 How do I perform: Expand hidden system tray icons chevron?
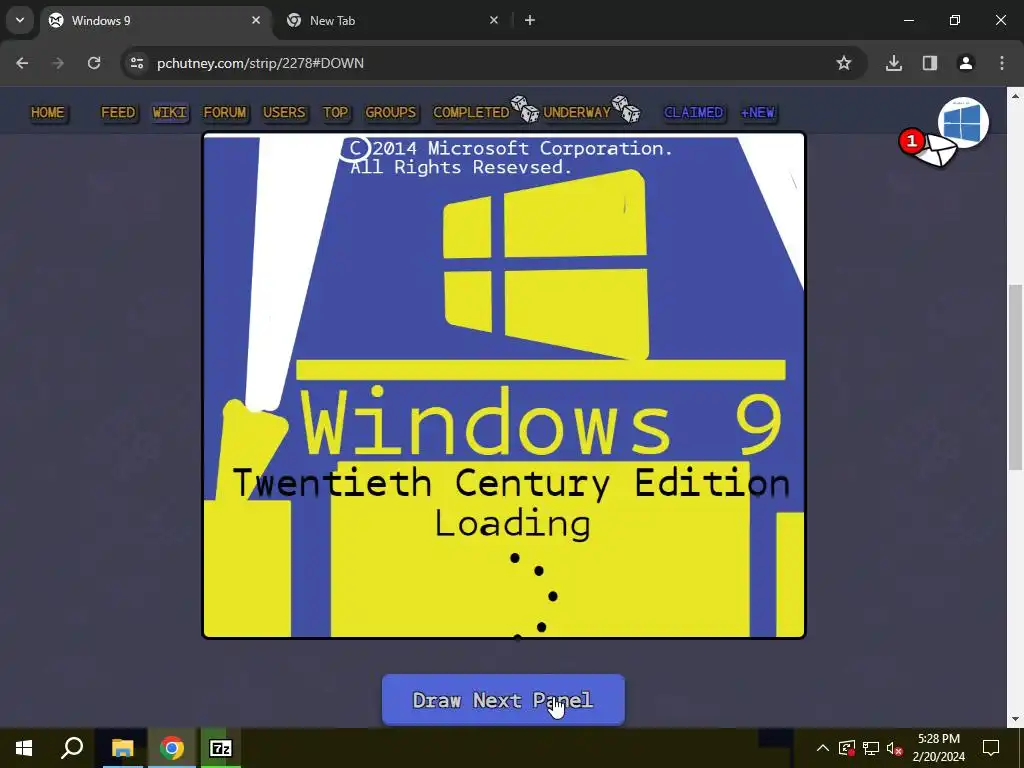click(x=823, y=748)
